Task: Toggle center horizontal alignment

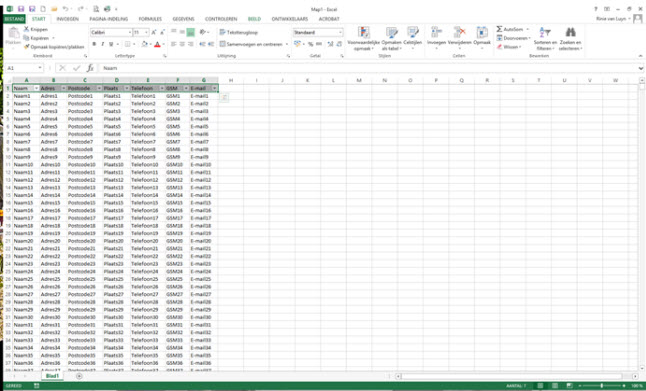Action: 182,44
